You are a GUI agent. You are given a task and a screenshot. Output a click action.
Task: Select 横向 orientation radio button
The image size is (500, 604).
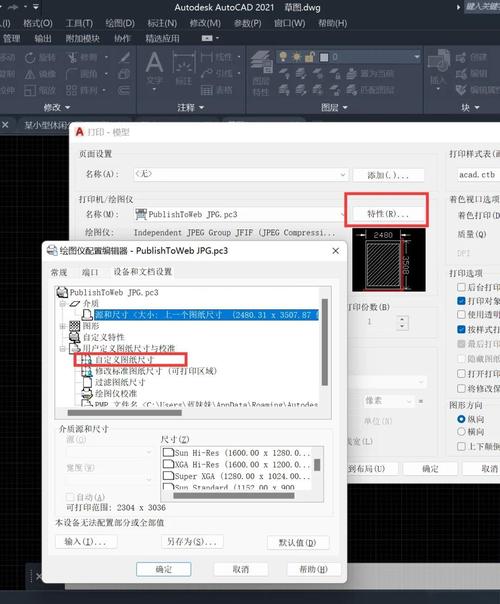461,432
